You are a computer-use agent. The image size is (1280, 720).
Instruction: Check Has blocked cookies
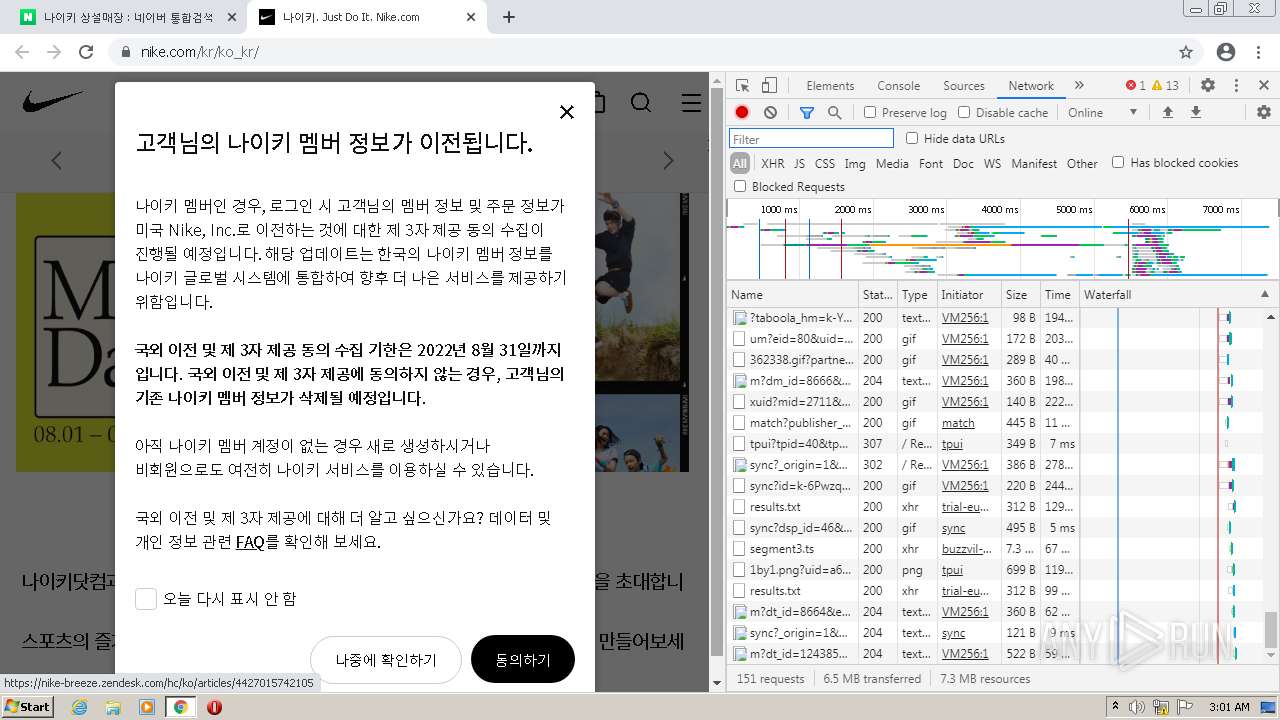pos(1118,162)
